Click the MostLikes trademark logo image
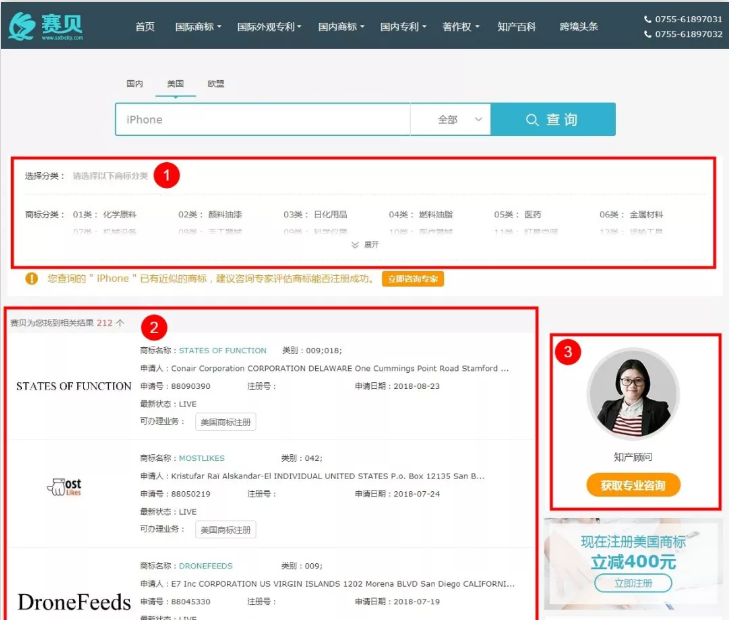This screenshot has height=620, width=729. click(65, 487)
